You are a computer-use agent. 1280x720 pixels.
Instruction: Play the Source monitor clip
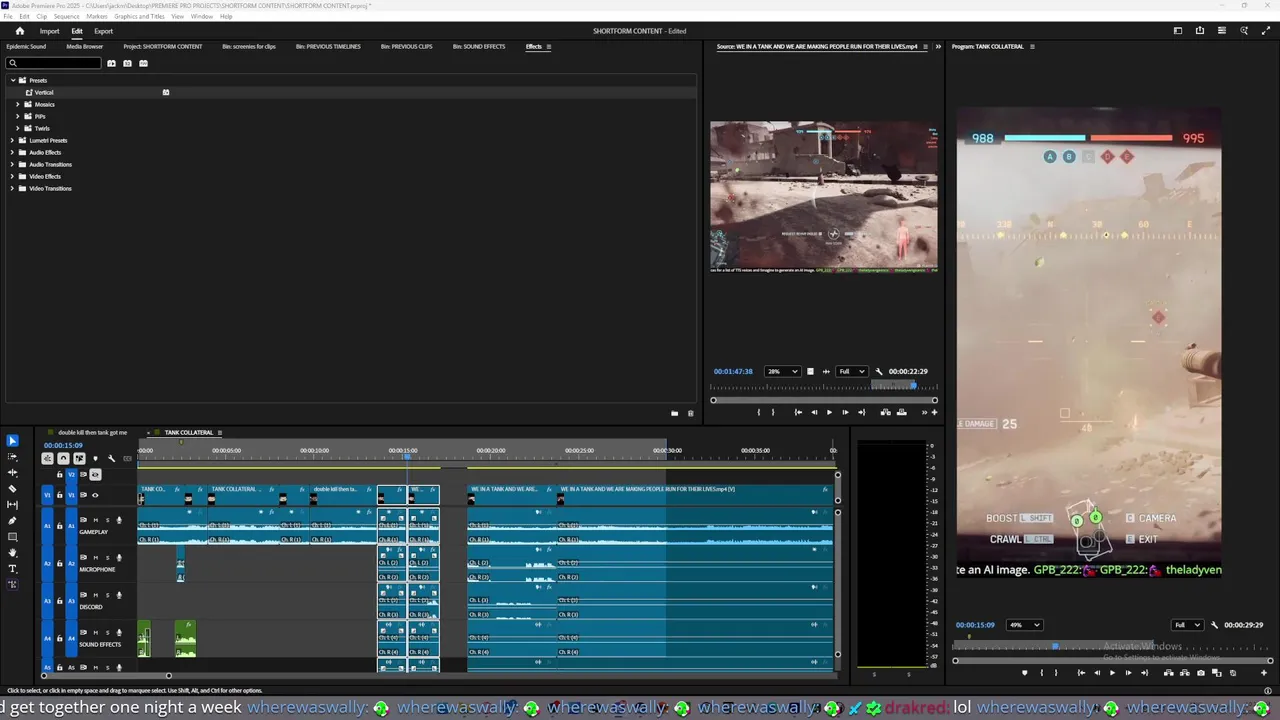click(x=829, y=412)
